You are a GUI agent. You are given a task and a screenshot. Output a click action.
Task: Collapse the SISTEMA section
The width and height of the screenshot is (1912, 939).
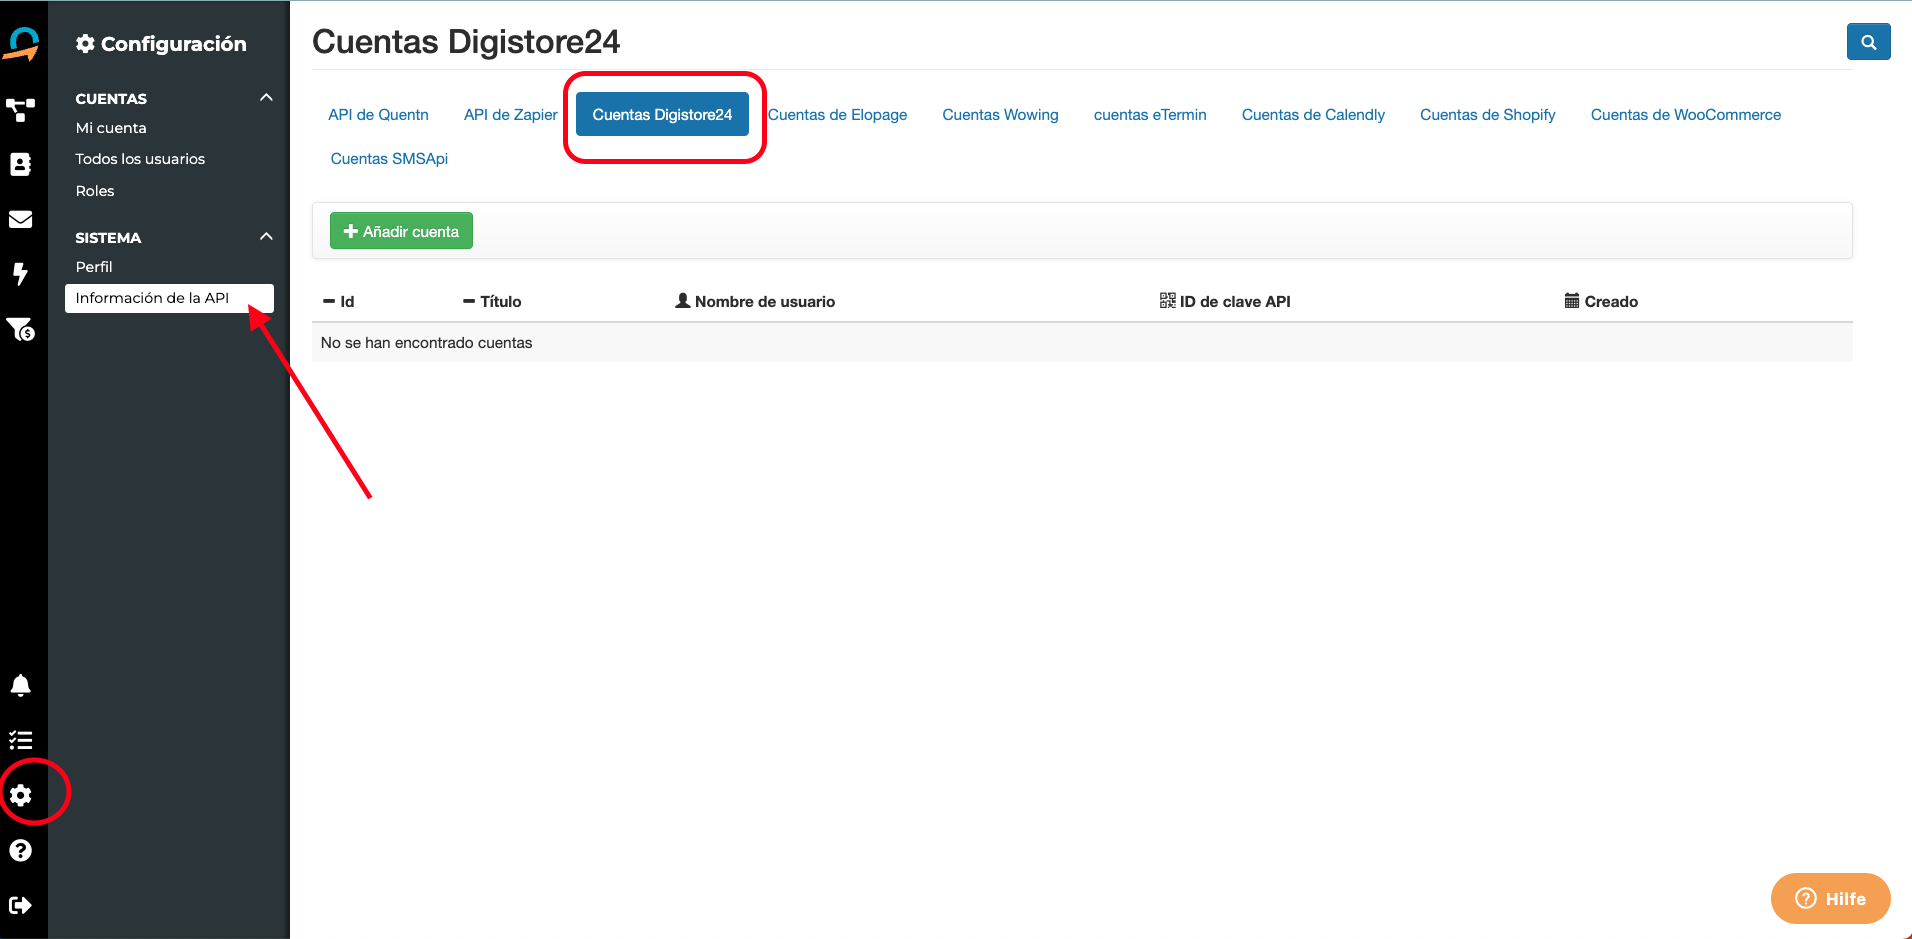click(x=266, y=237)
